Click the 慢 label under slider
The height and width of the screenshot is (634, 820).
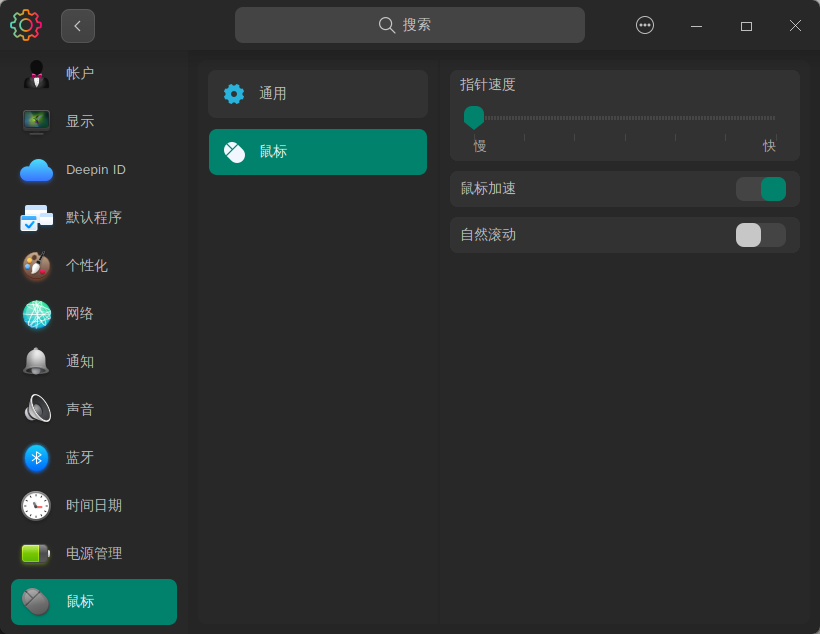480,146
